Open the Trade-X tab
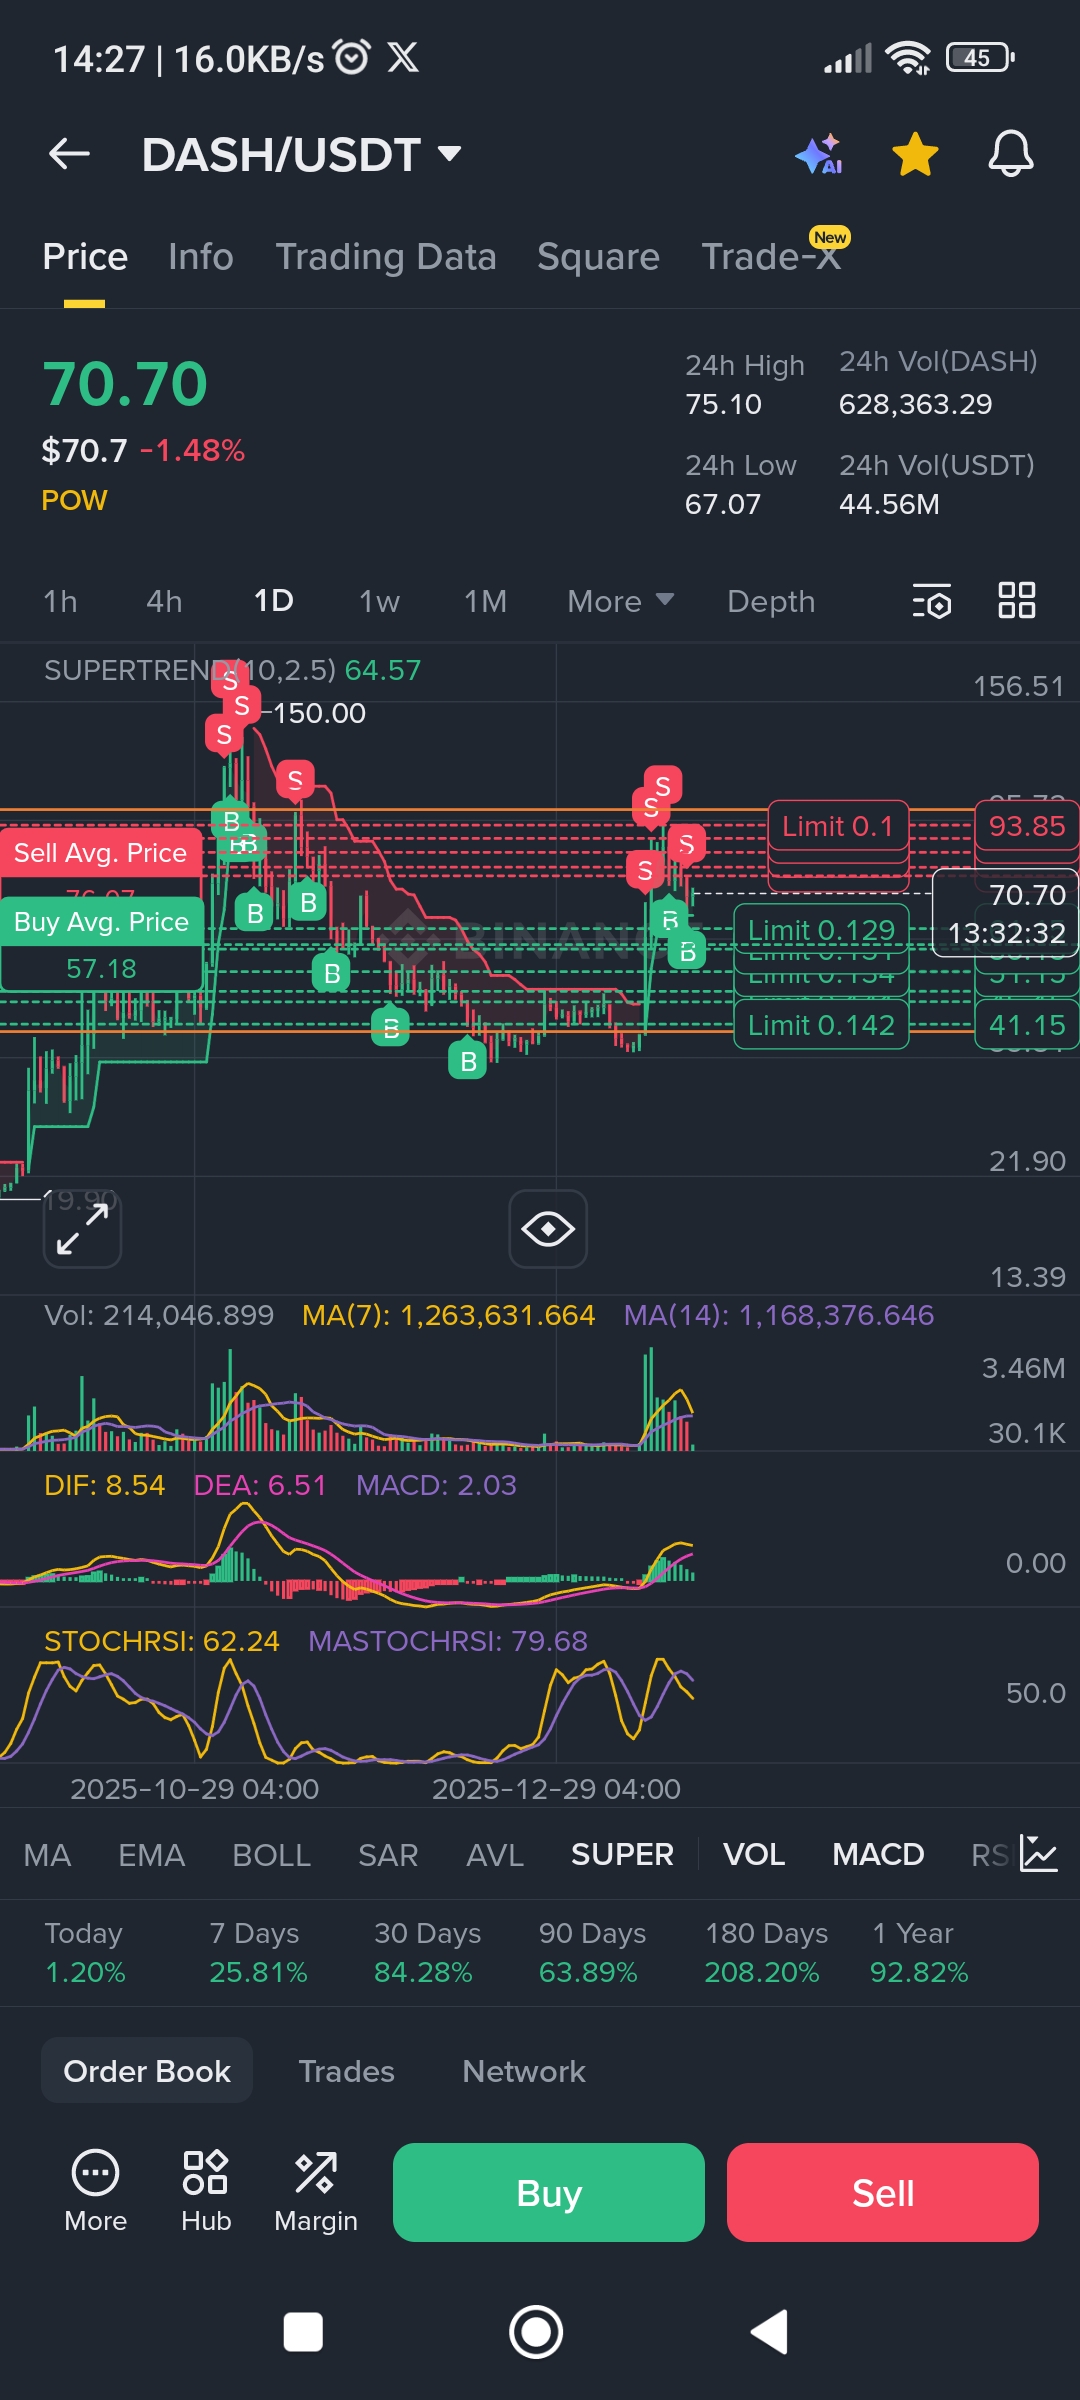1080x2400 pixels. (x=771, y=256)
